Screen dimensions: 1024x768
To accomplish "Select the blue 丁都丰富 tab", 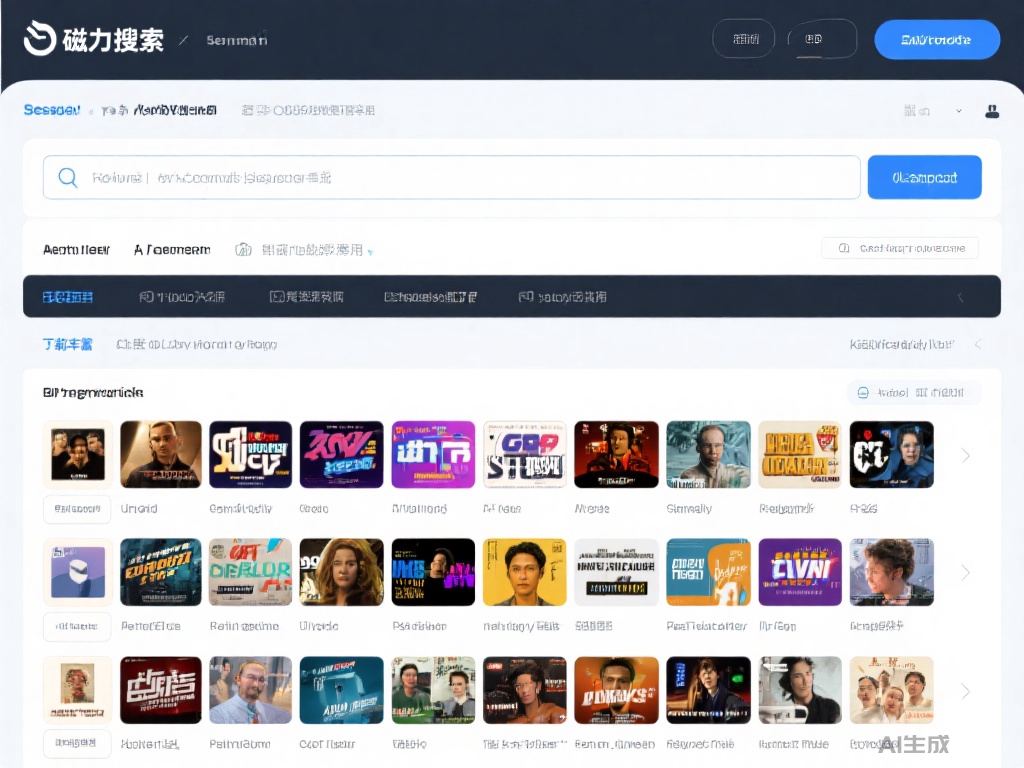I will click(x=68, y=344).
